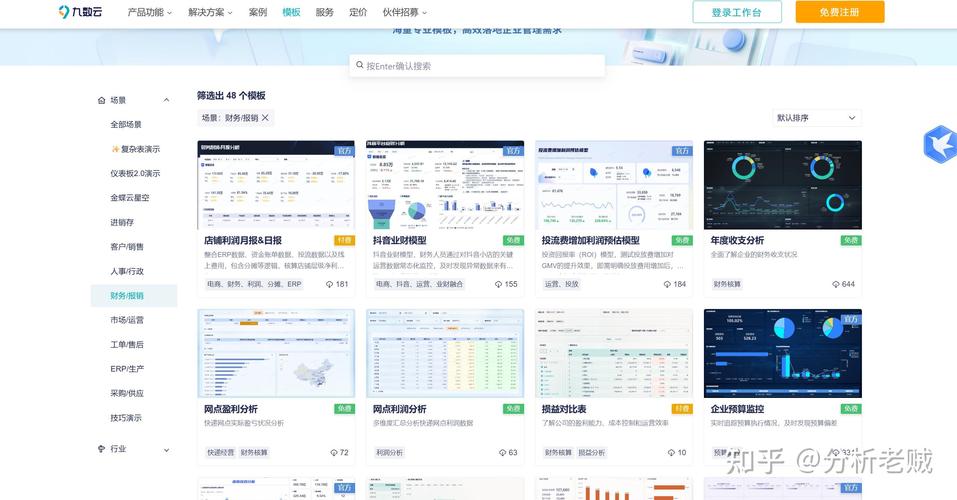Open the 网点盈利分析 template thumbnail
This screenshot has width=957, height=500.
(276, 353)
